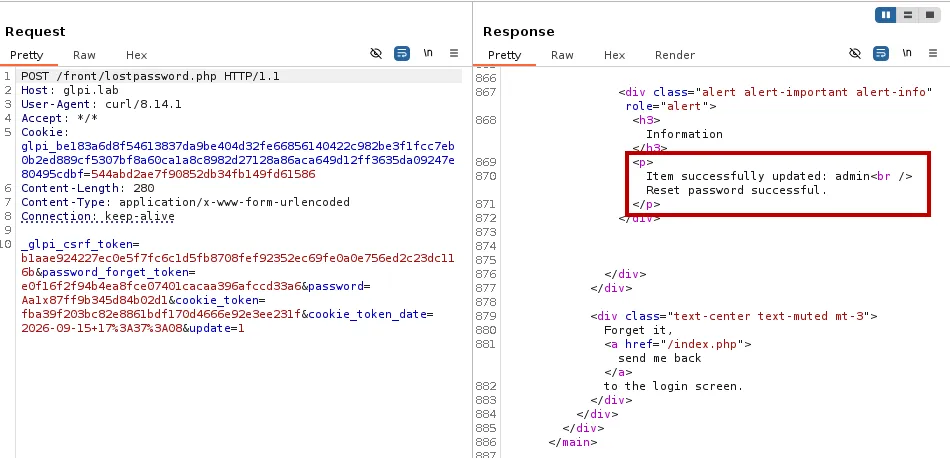Screen dimensions: 950x458
Task: Click 'to the login screen.' text
Action: tap(673, 385)
